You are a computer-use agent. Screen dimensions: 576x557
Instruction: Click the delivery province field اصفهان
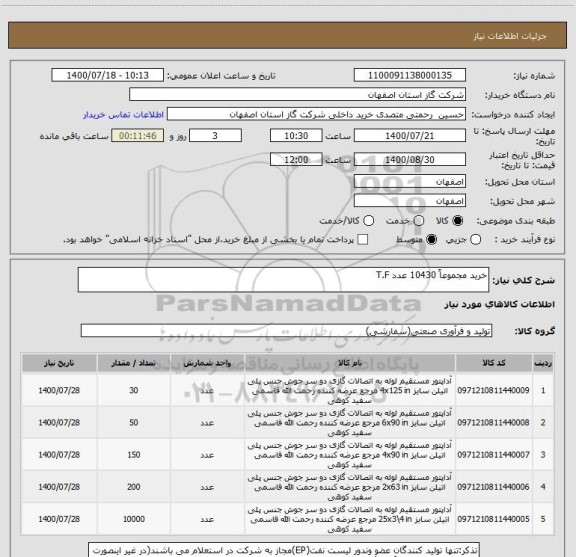tap(410, 182)
